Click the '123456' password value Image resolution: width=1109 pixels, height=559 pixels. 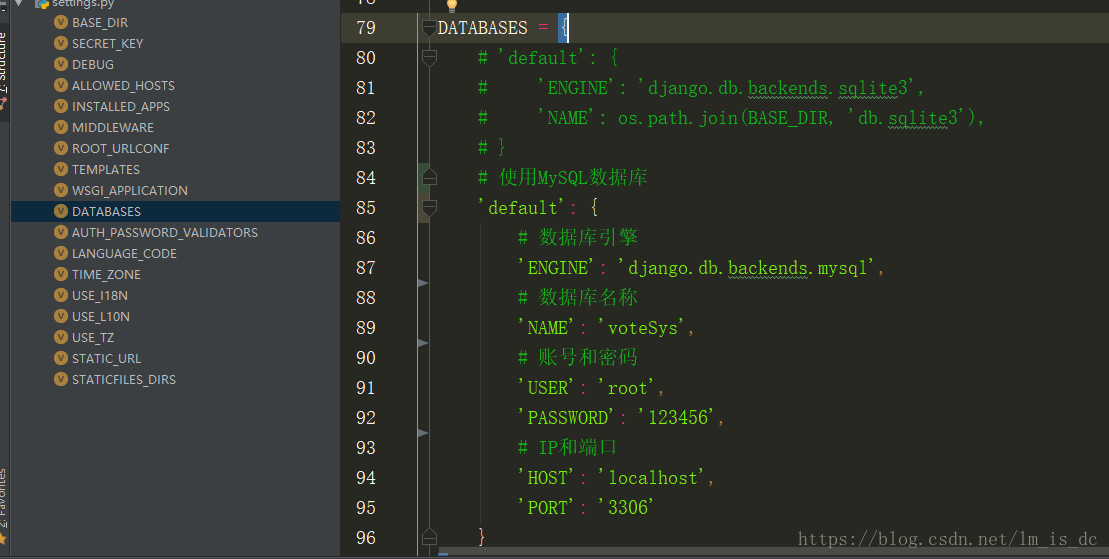(678, 418)
